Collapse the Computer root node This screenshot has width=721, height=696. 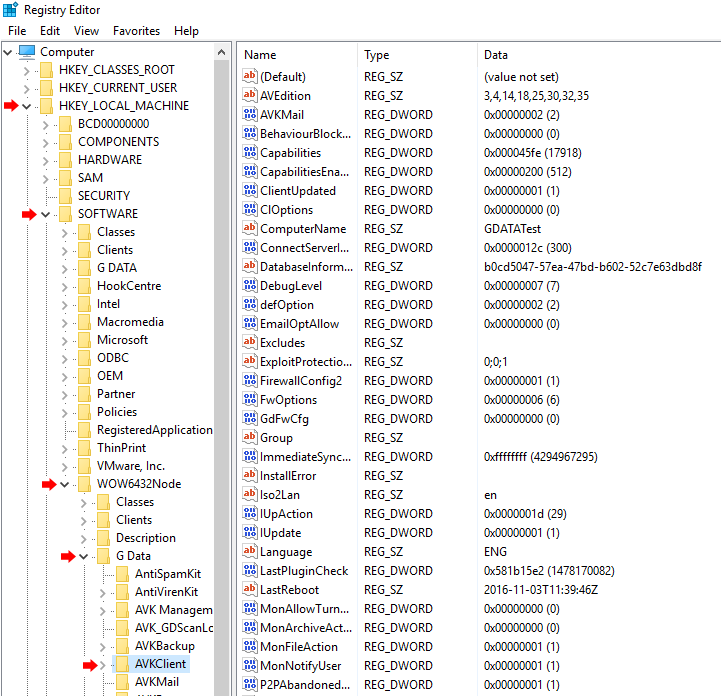pyautogui.click(x=7, y=52)
